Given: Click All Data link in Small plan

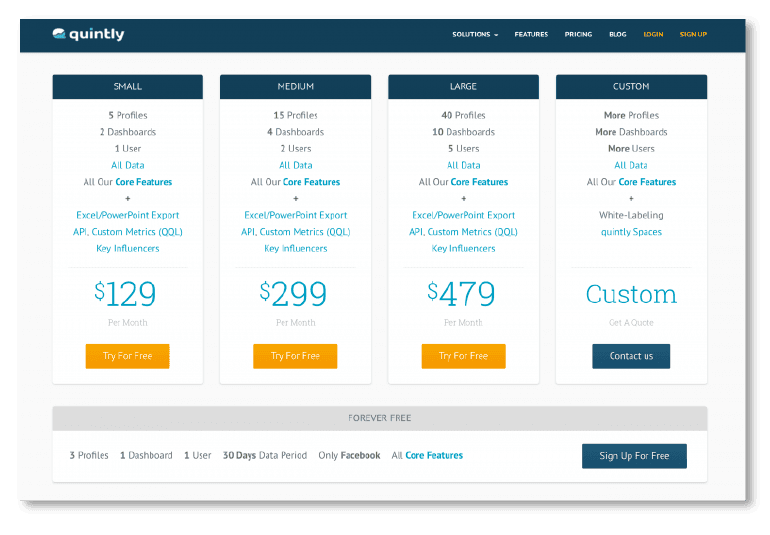Looking at the screenshot, I should 127,165.
